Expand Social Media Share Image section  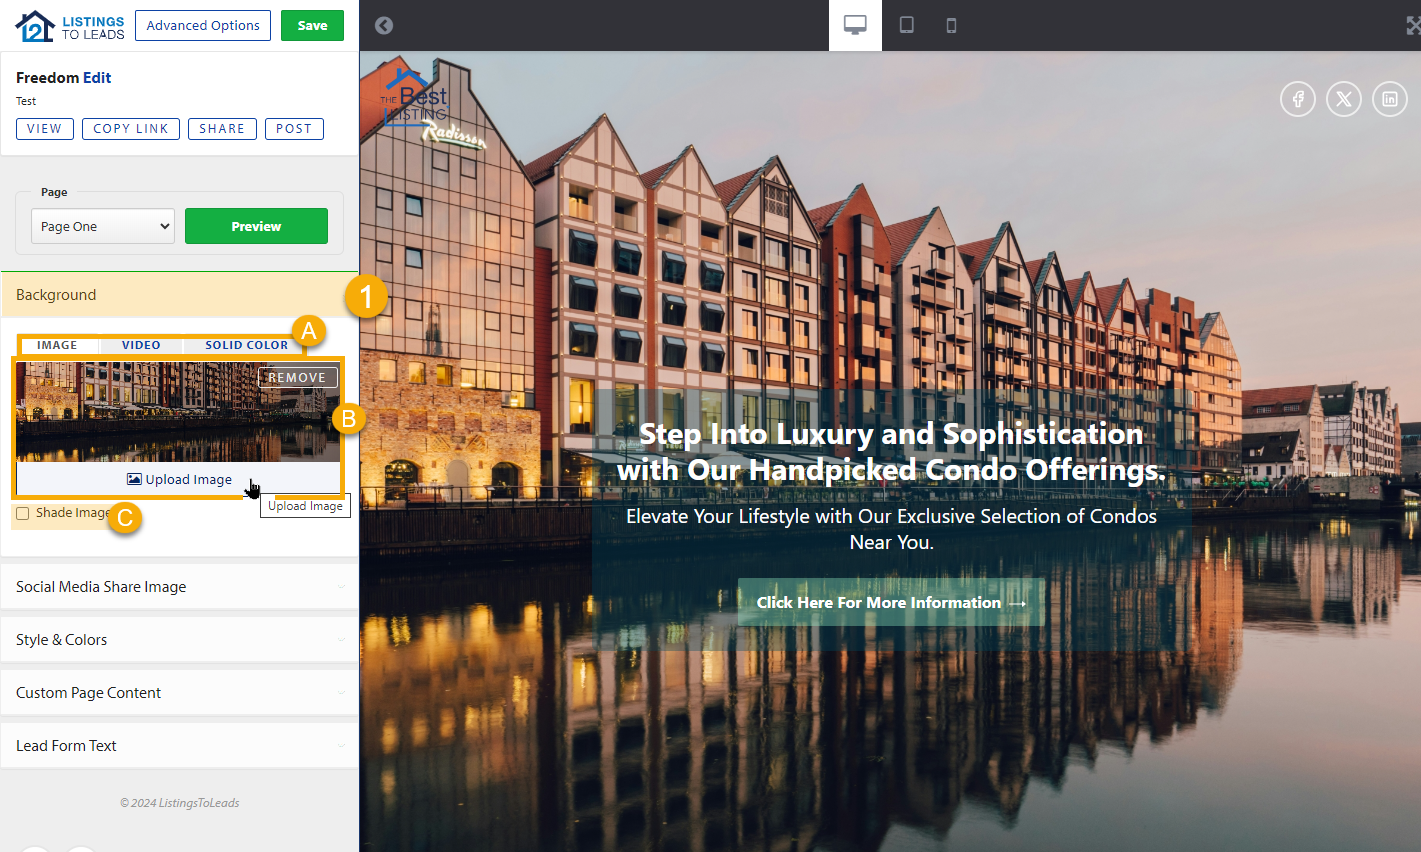(179, 587)
